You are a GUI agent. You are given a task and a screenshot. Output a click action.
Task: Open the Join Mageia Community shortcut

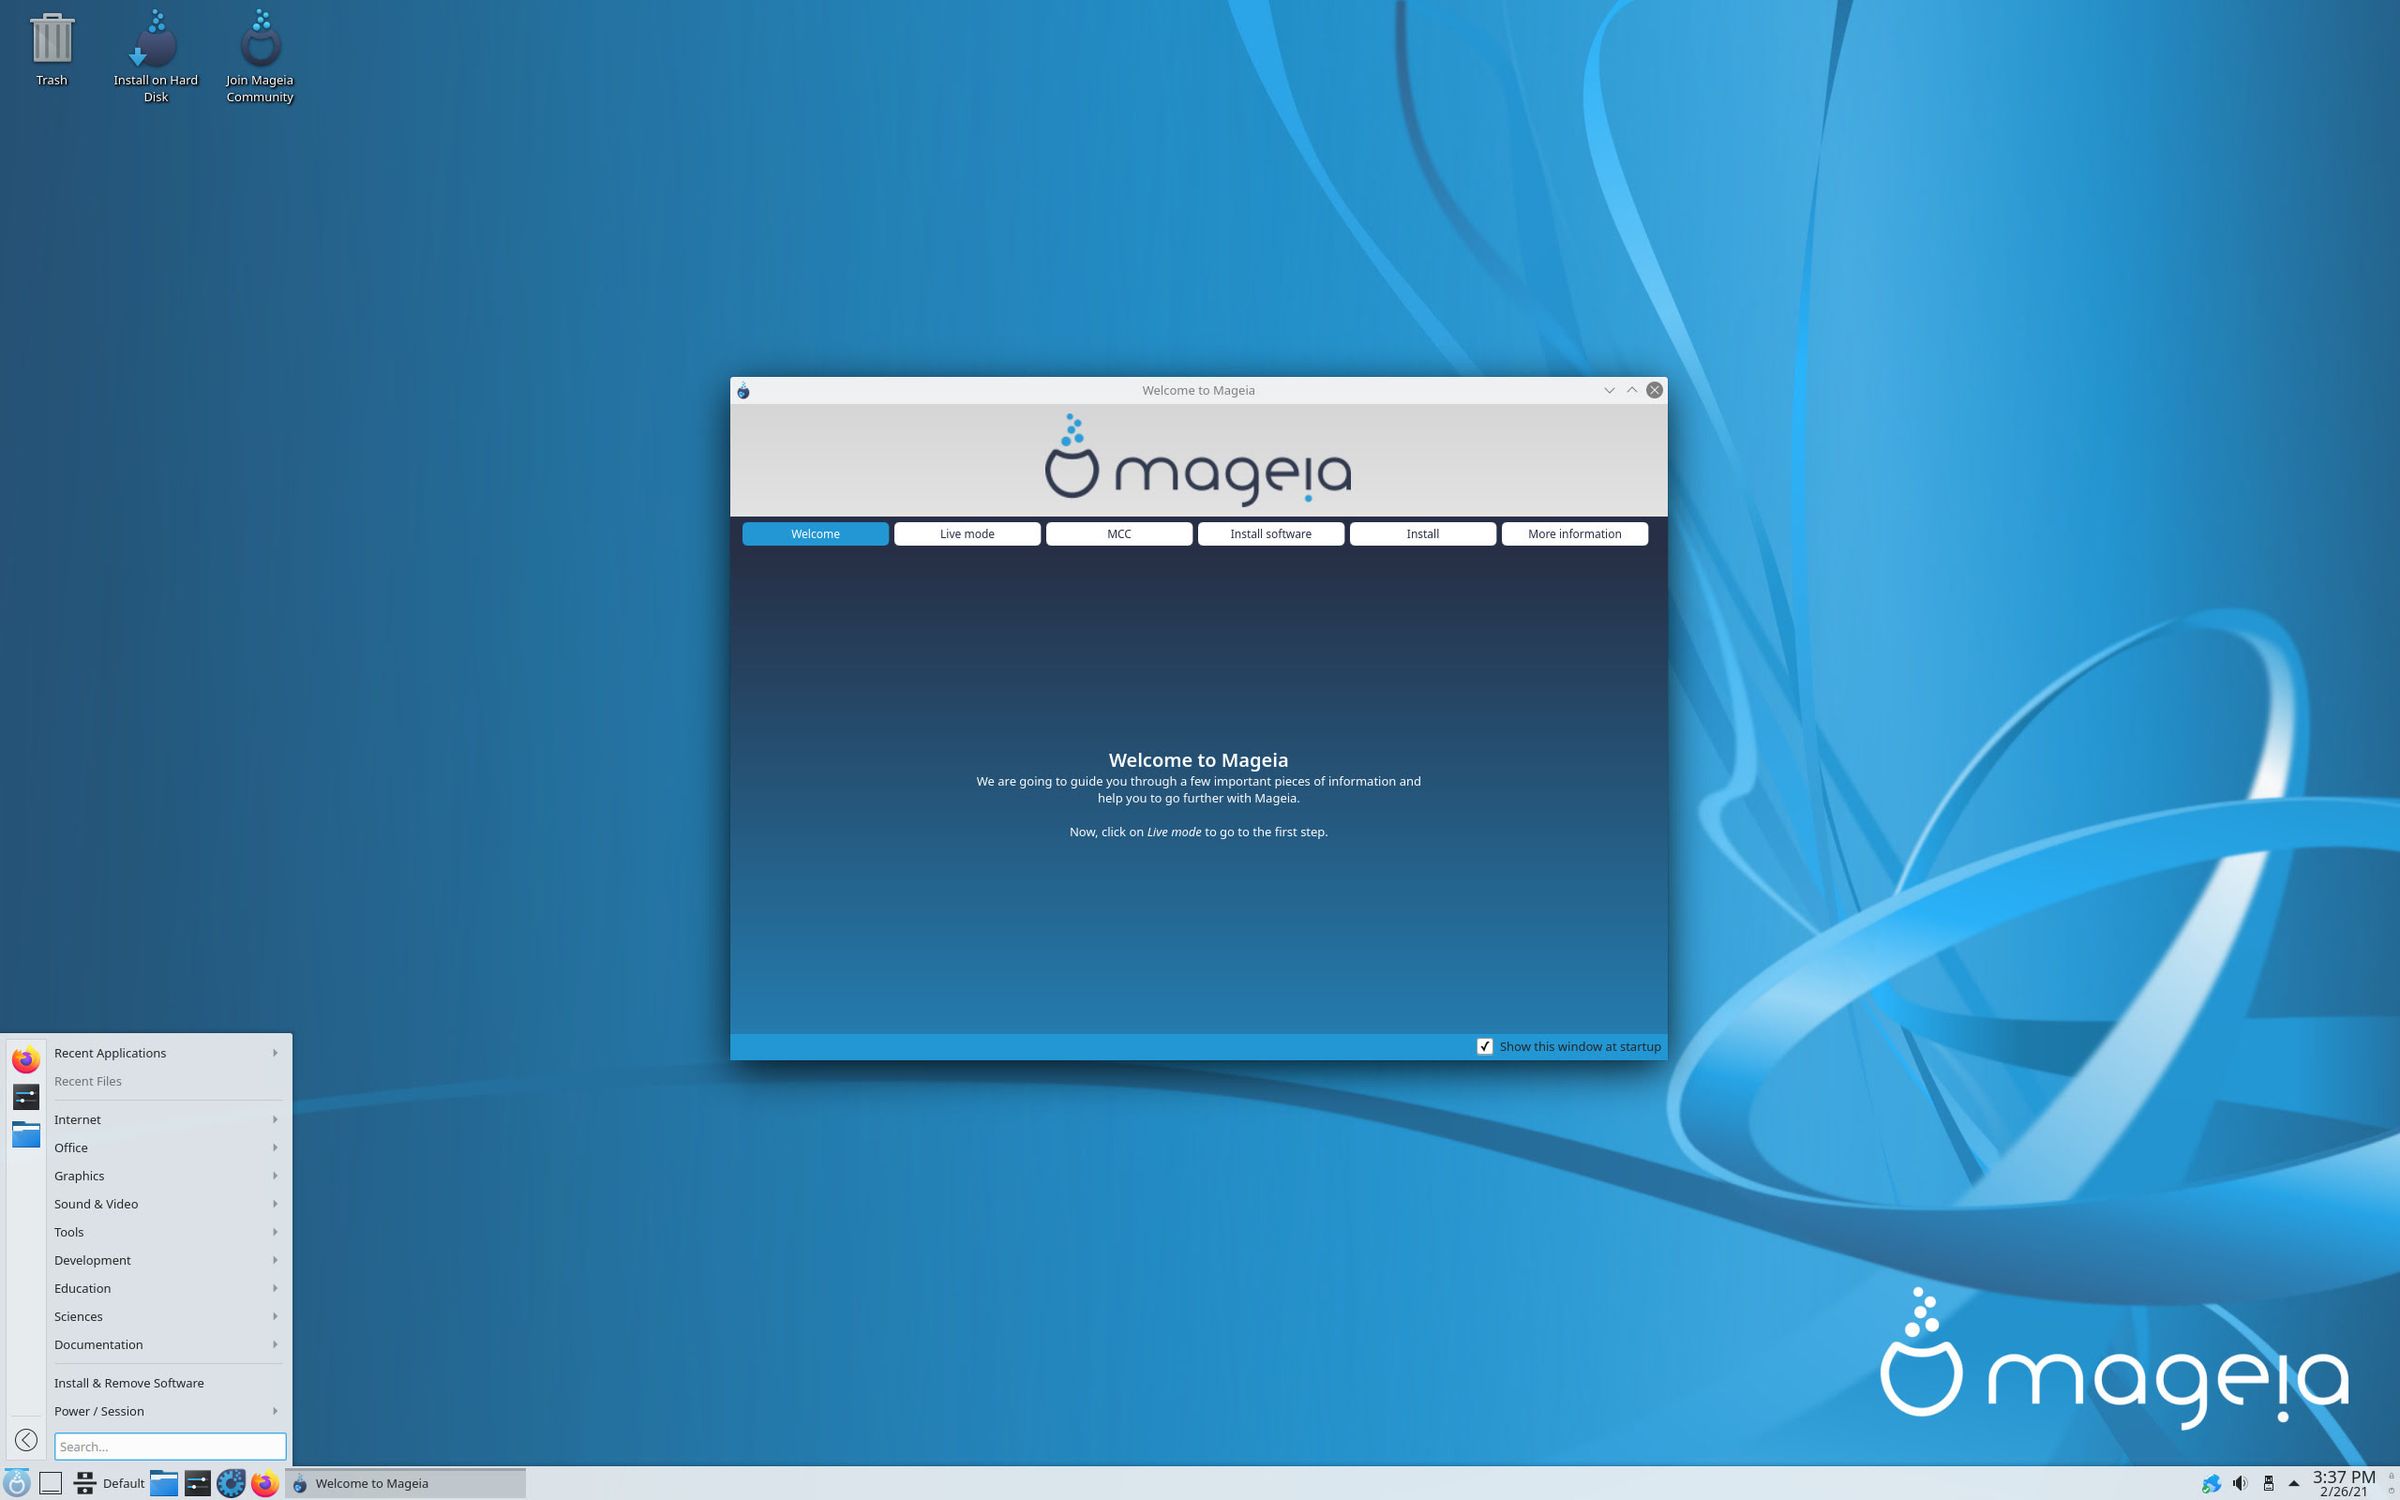pos(260,45)
